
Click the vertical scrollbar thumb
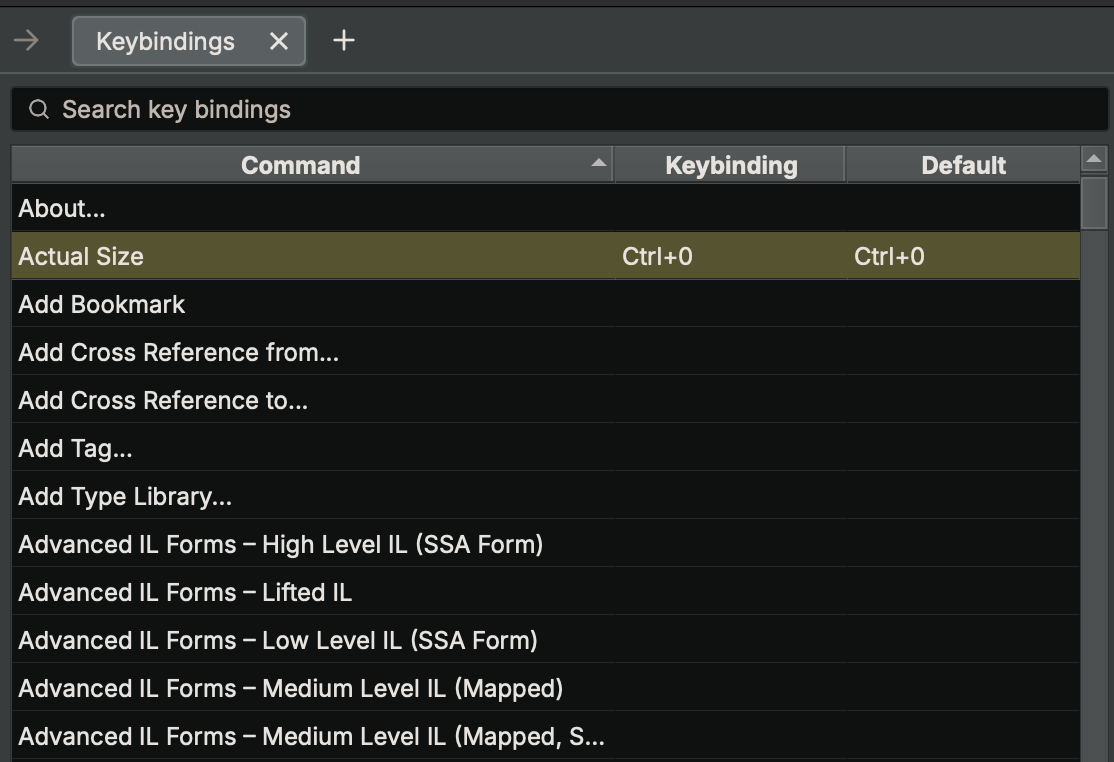point(1094,202)
